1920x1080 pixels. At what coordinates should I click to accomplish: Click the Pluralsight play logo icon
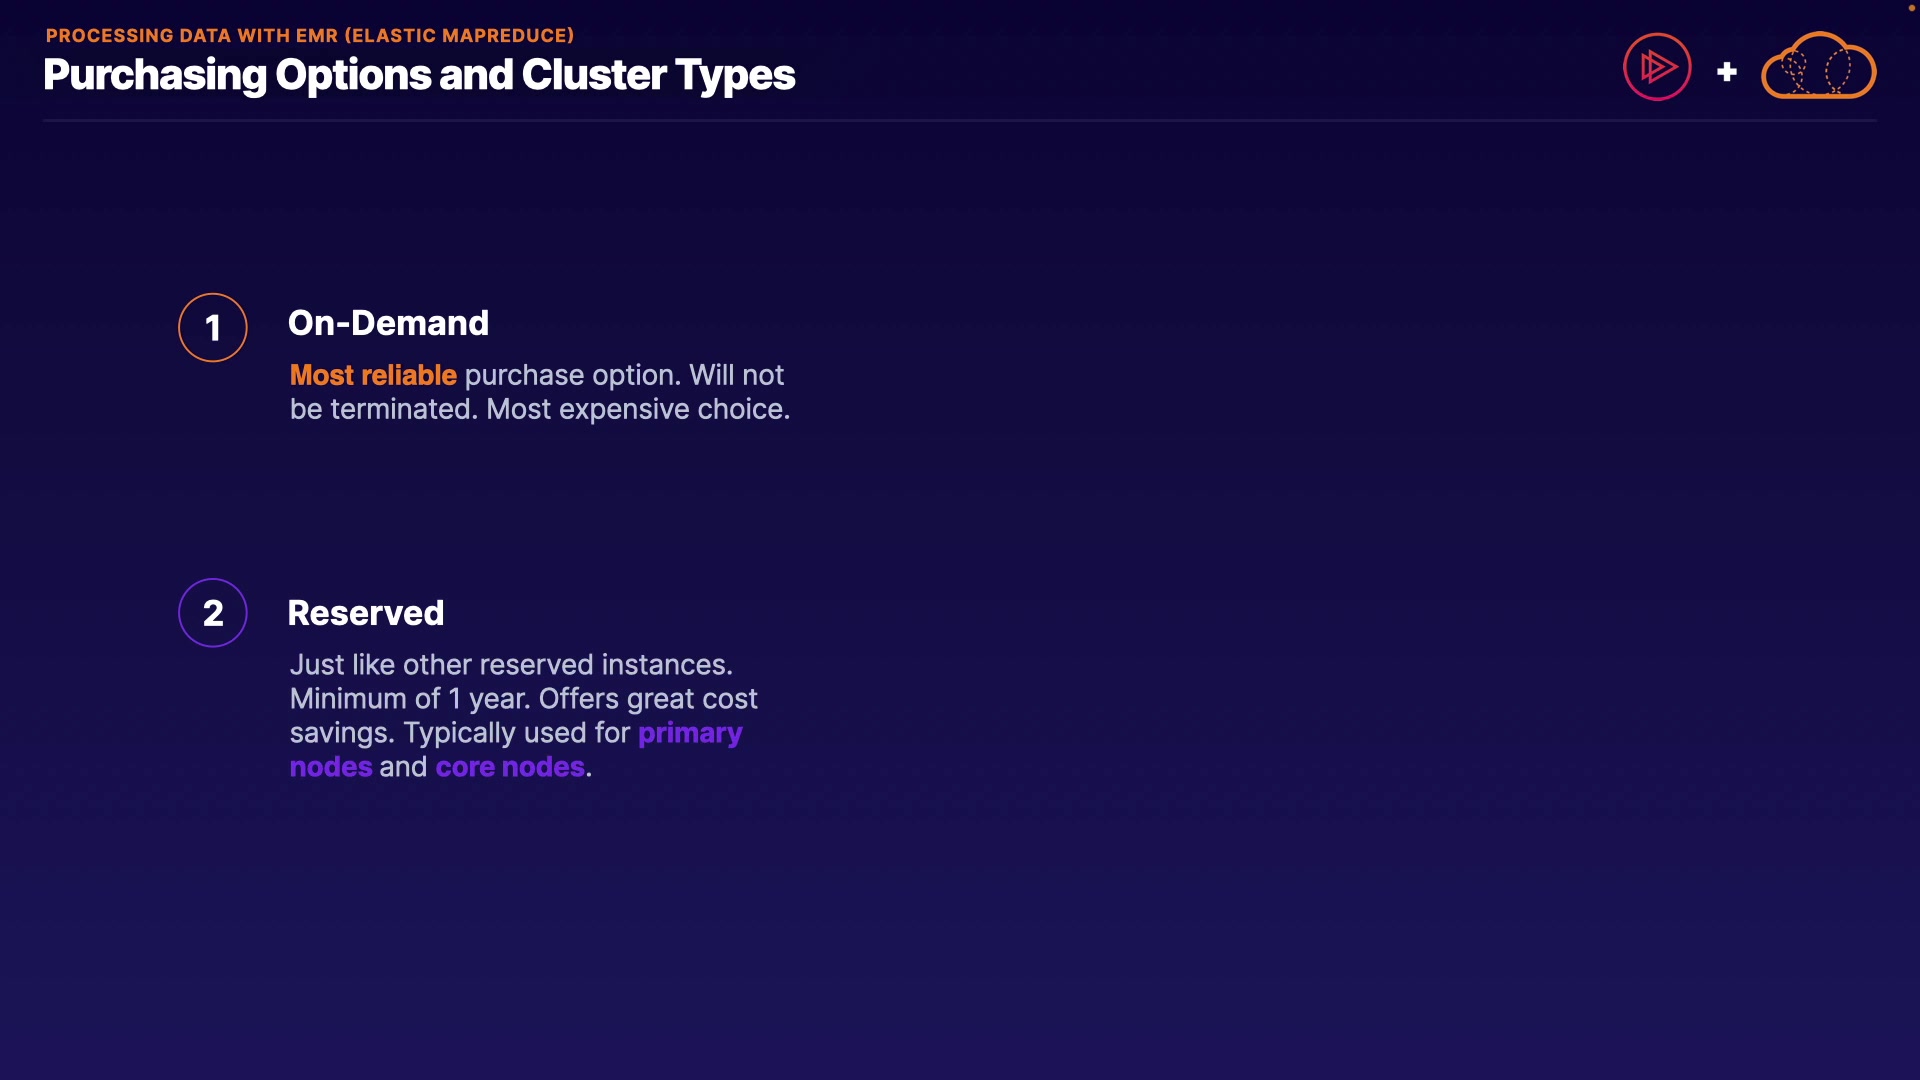(x=1657, y=67)
